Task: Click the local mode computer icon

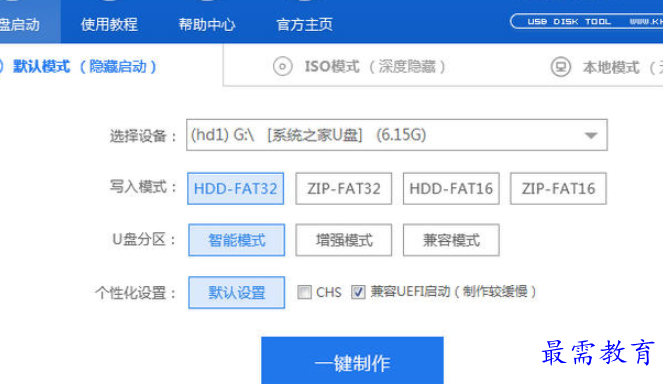Action: click(561, 66)
